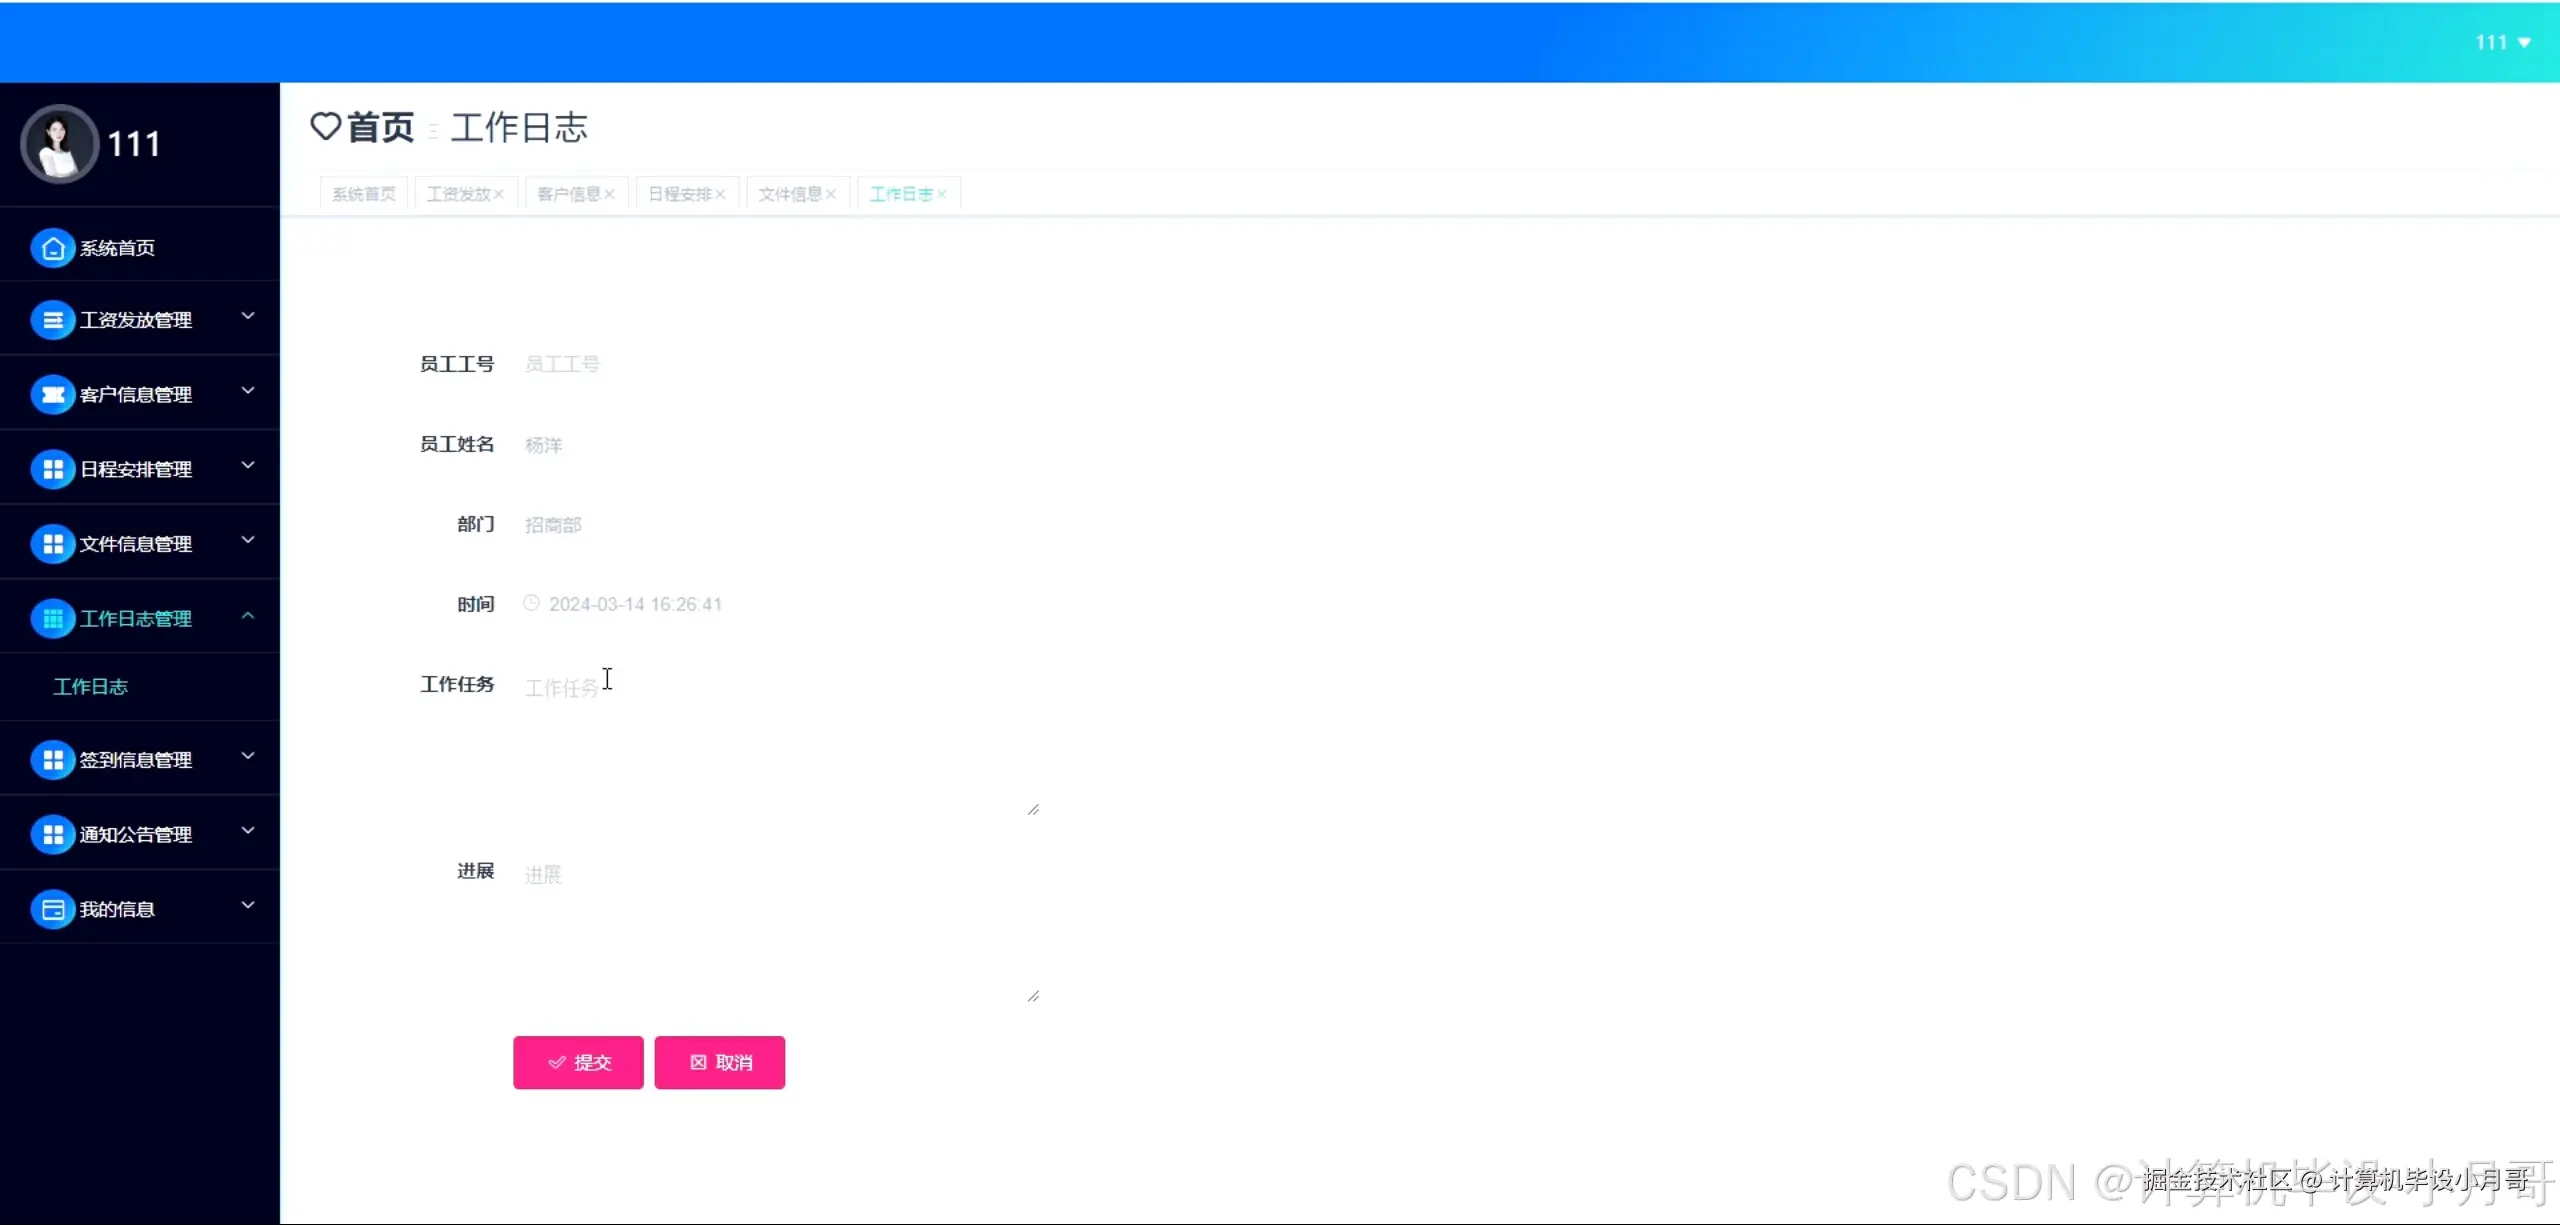Viewport: 2560px width, 1225px height.
Task: Click the 我的信息 card icon
Action: [53, 909]
